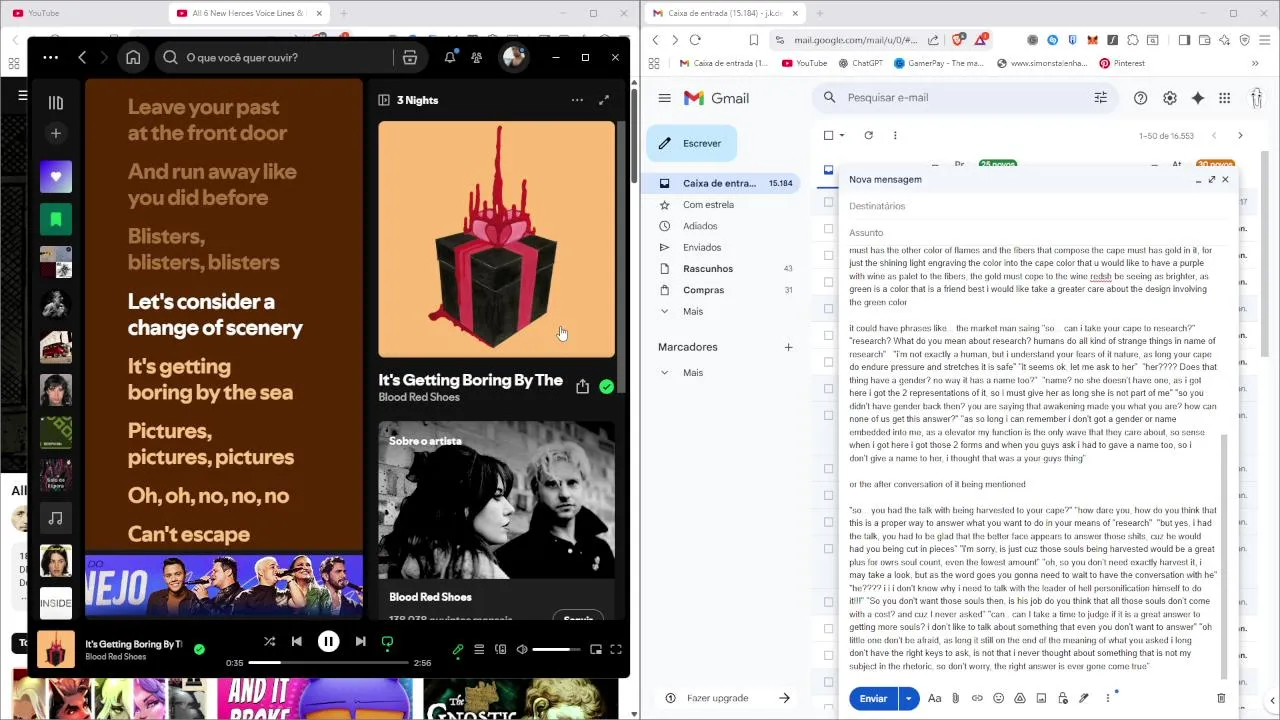Open formatting options Aa in compose
Viewport: 1280px width, 720px height.
click(x=935, y=698)
